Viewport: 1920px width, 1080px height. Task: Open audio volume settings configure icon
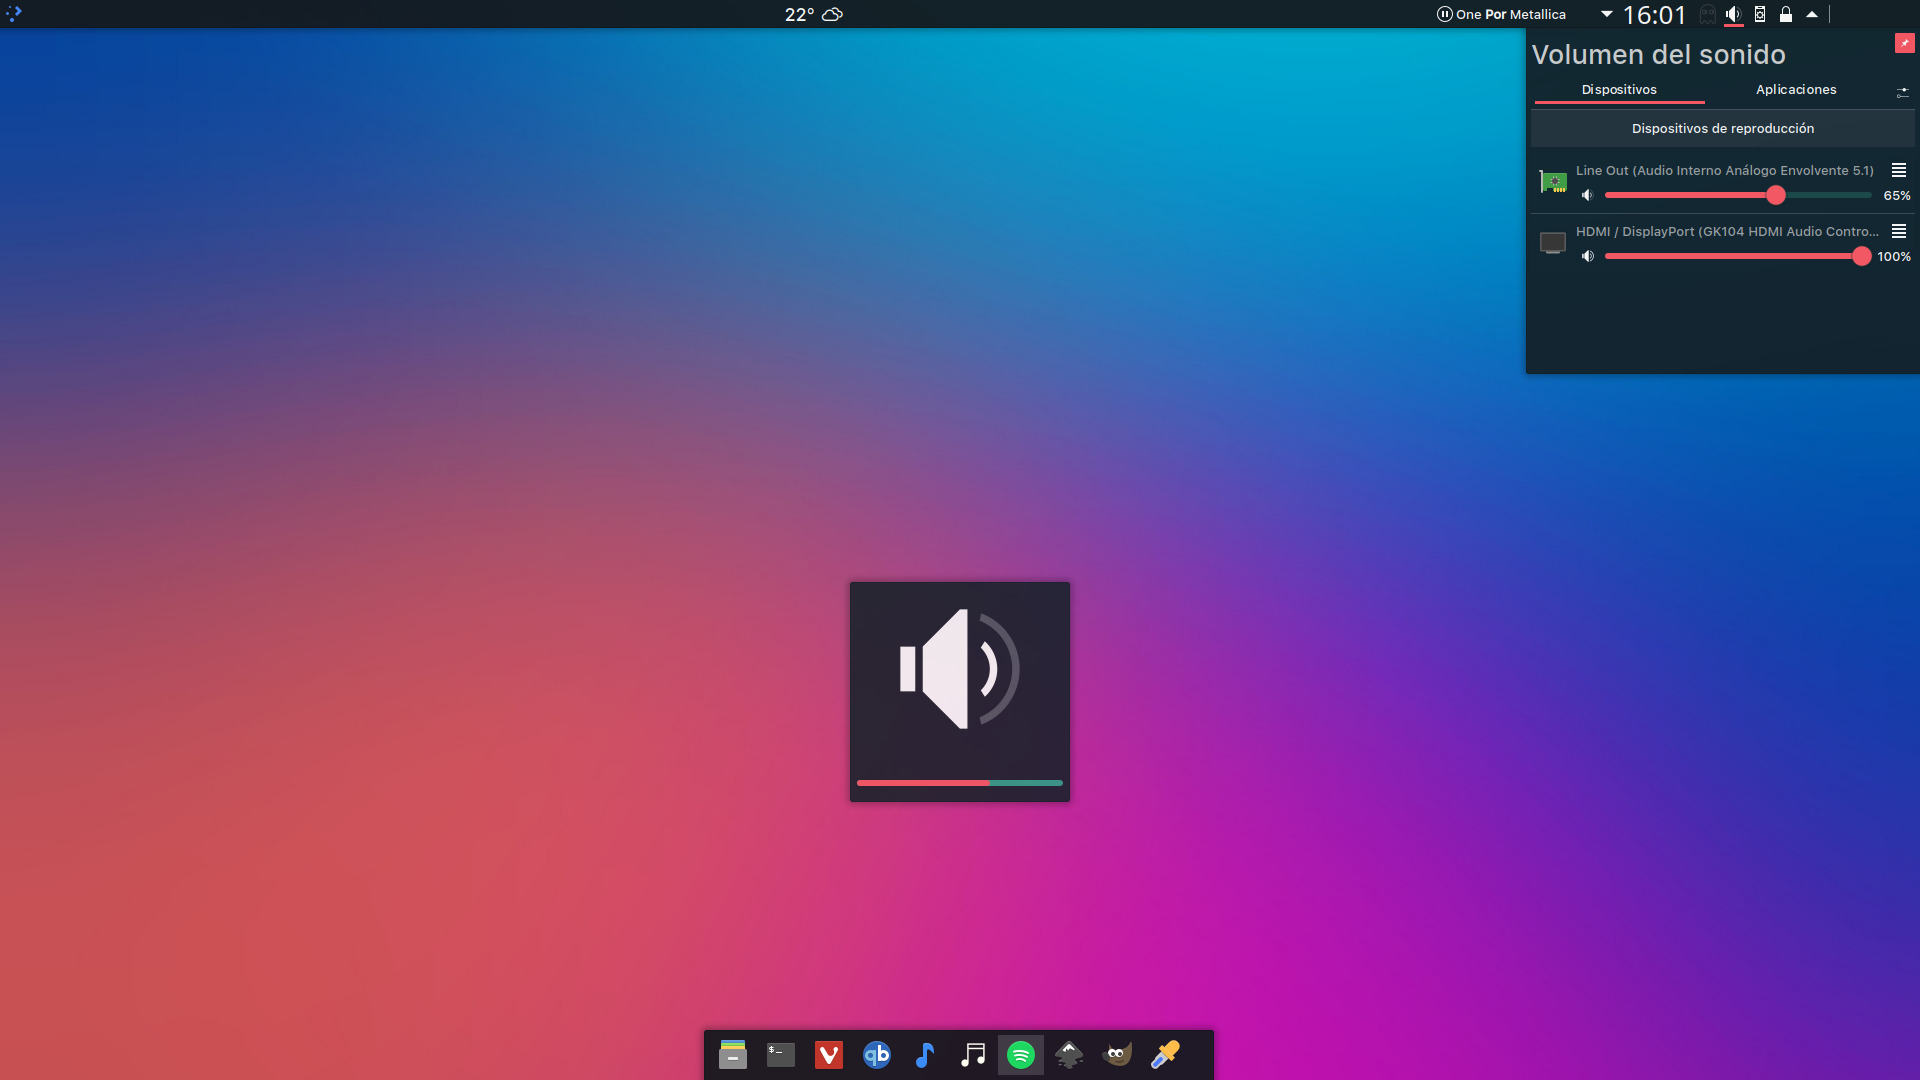click(x=1902, y=92)
